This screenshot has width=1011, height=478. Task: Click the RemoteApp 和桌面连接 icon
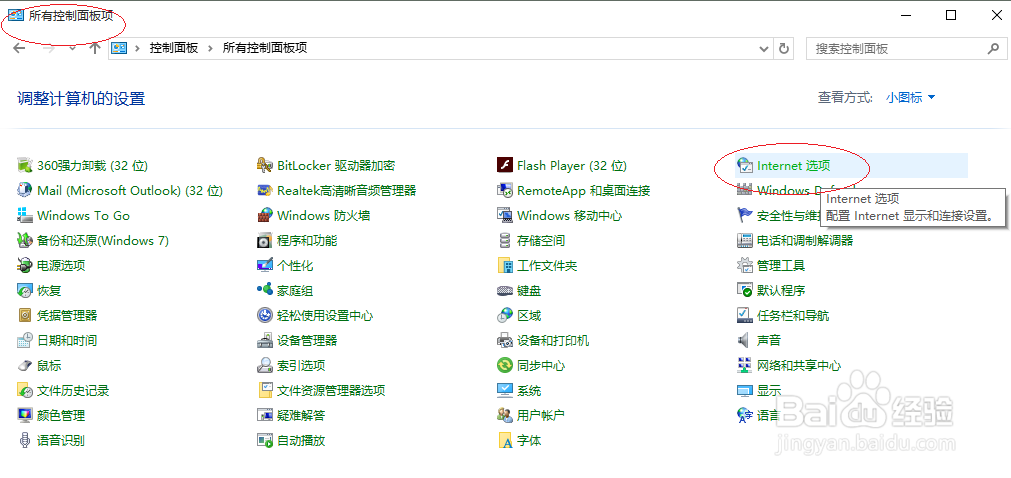click(x=504, y=190)
